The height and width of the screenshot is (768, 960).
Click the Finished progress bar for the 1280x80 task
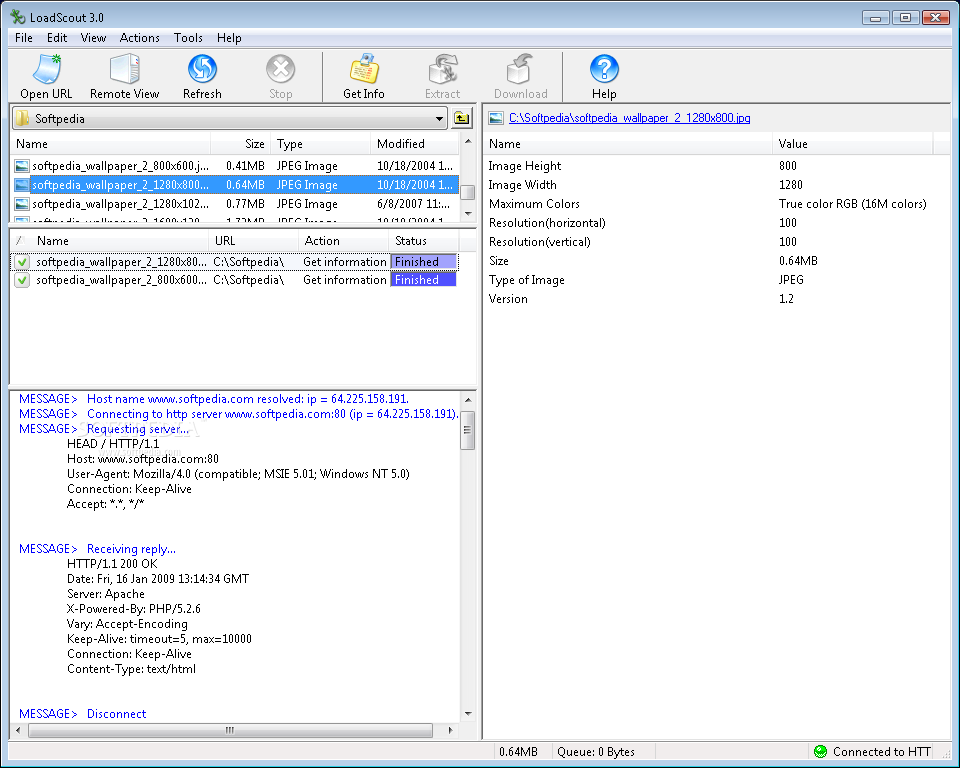click(424, 262)
